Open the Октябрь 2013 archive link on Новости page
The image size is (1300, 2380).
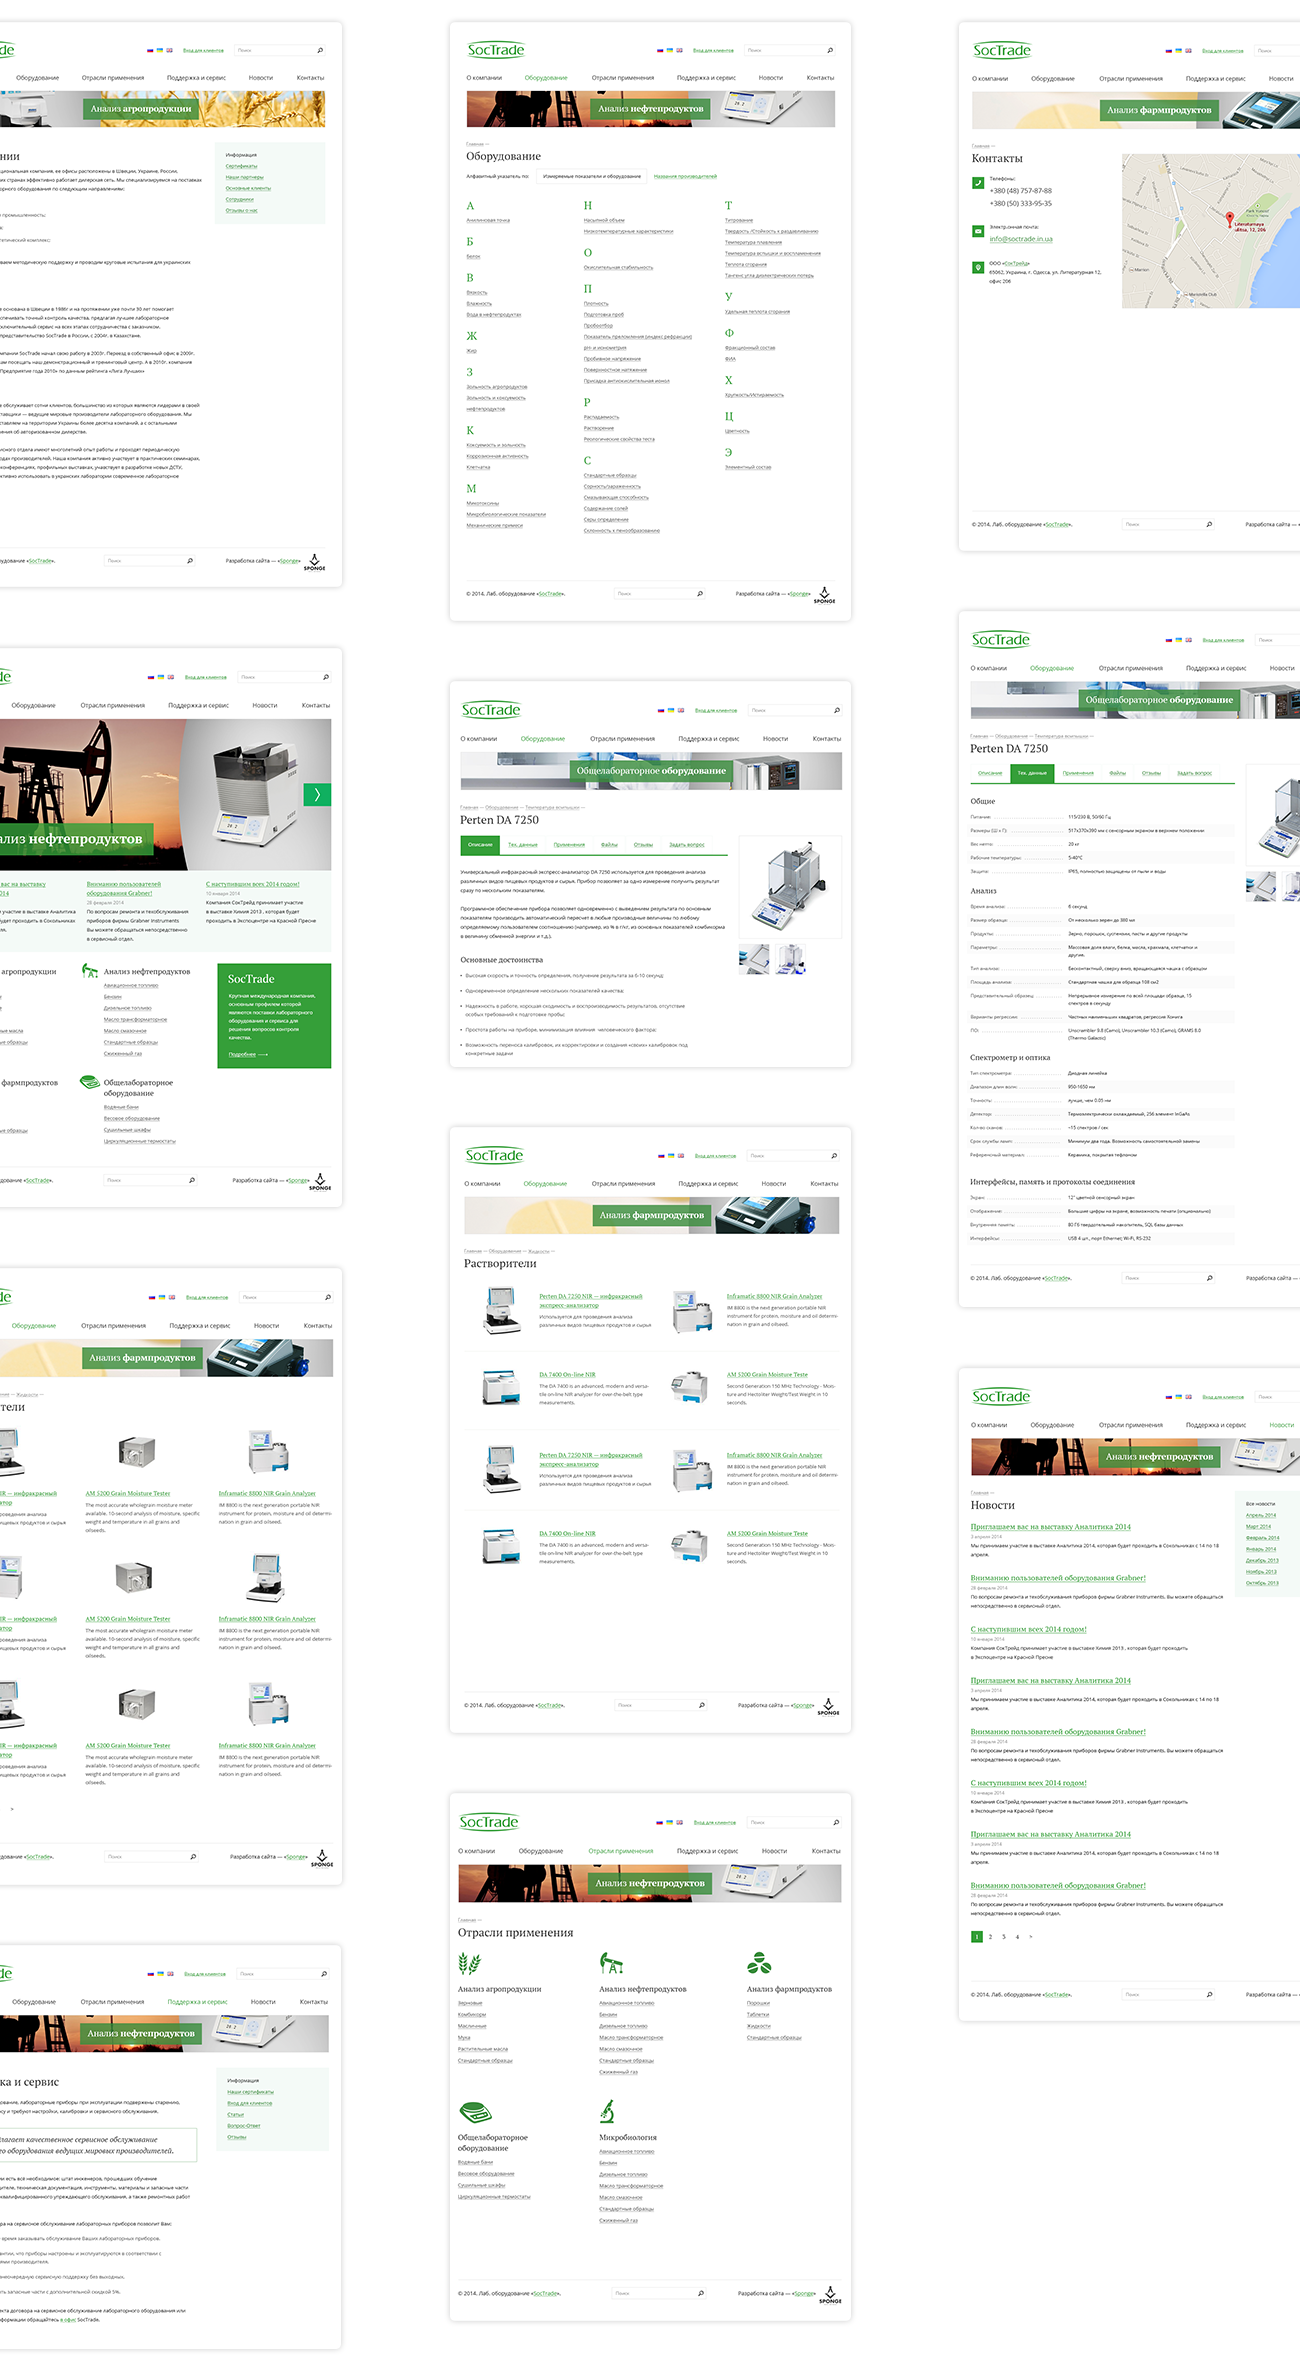pyautogui.click(x=1262, y=1583)
